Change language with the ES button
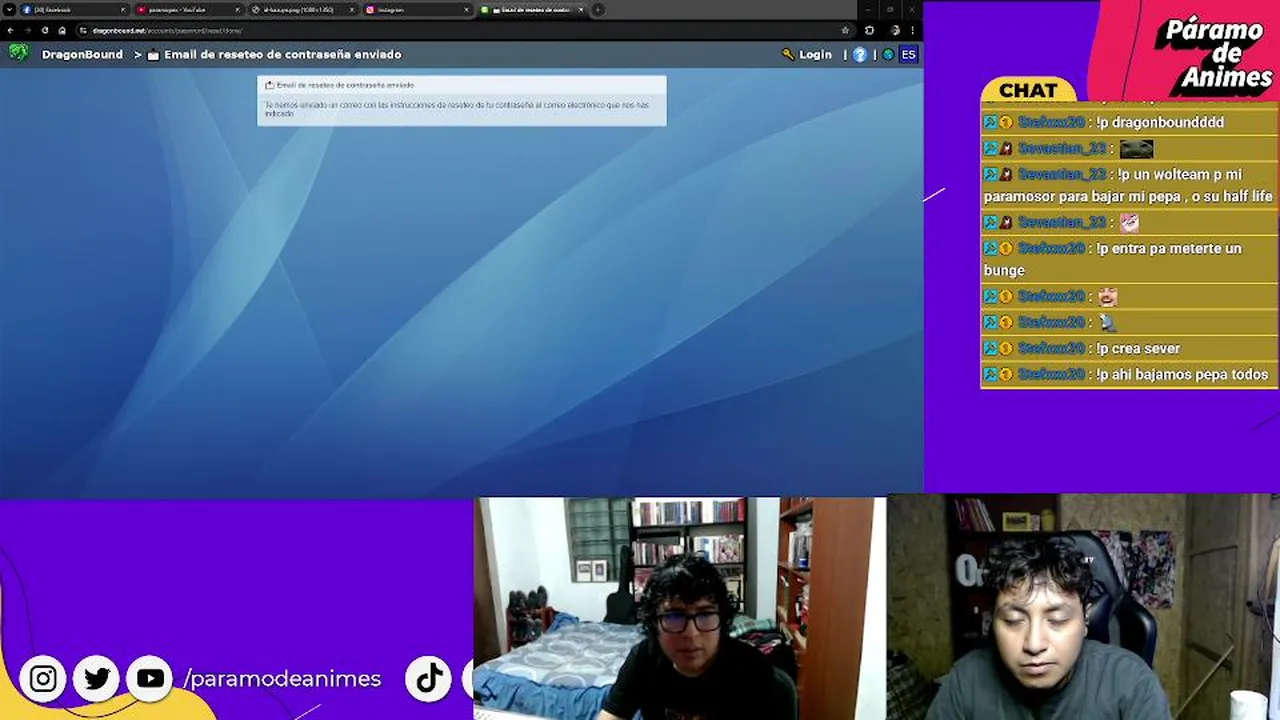The height and width of the screenshot is (720, 1280). 908,54
